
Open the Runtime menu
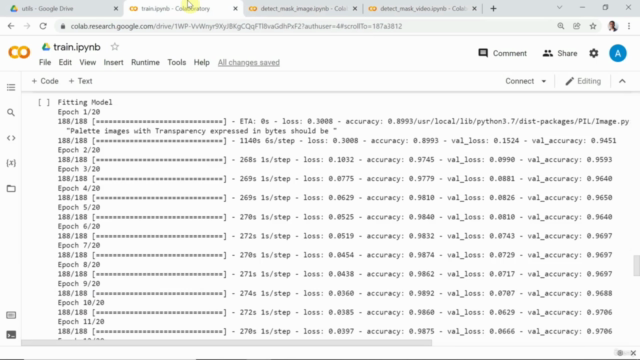click(145, 62)
